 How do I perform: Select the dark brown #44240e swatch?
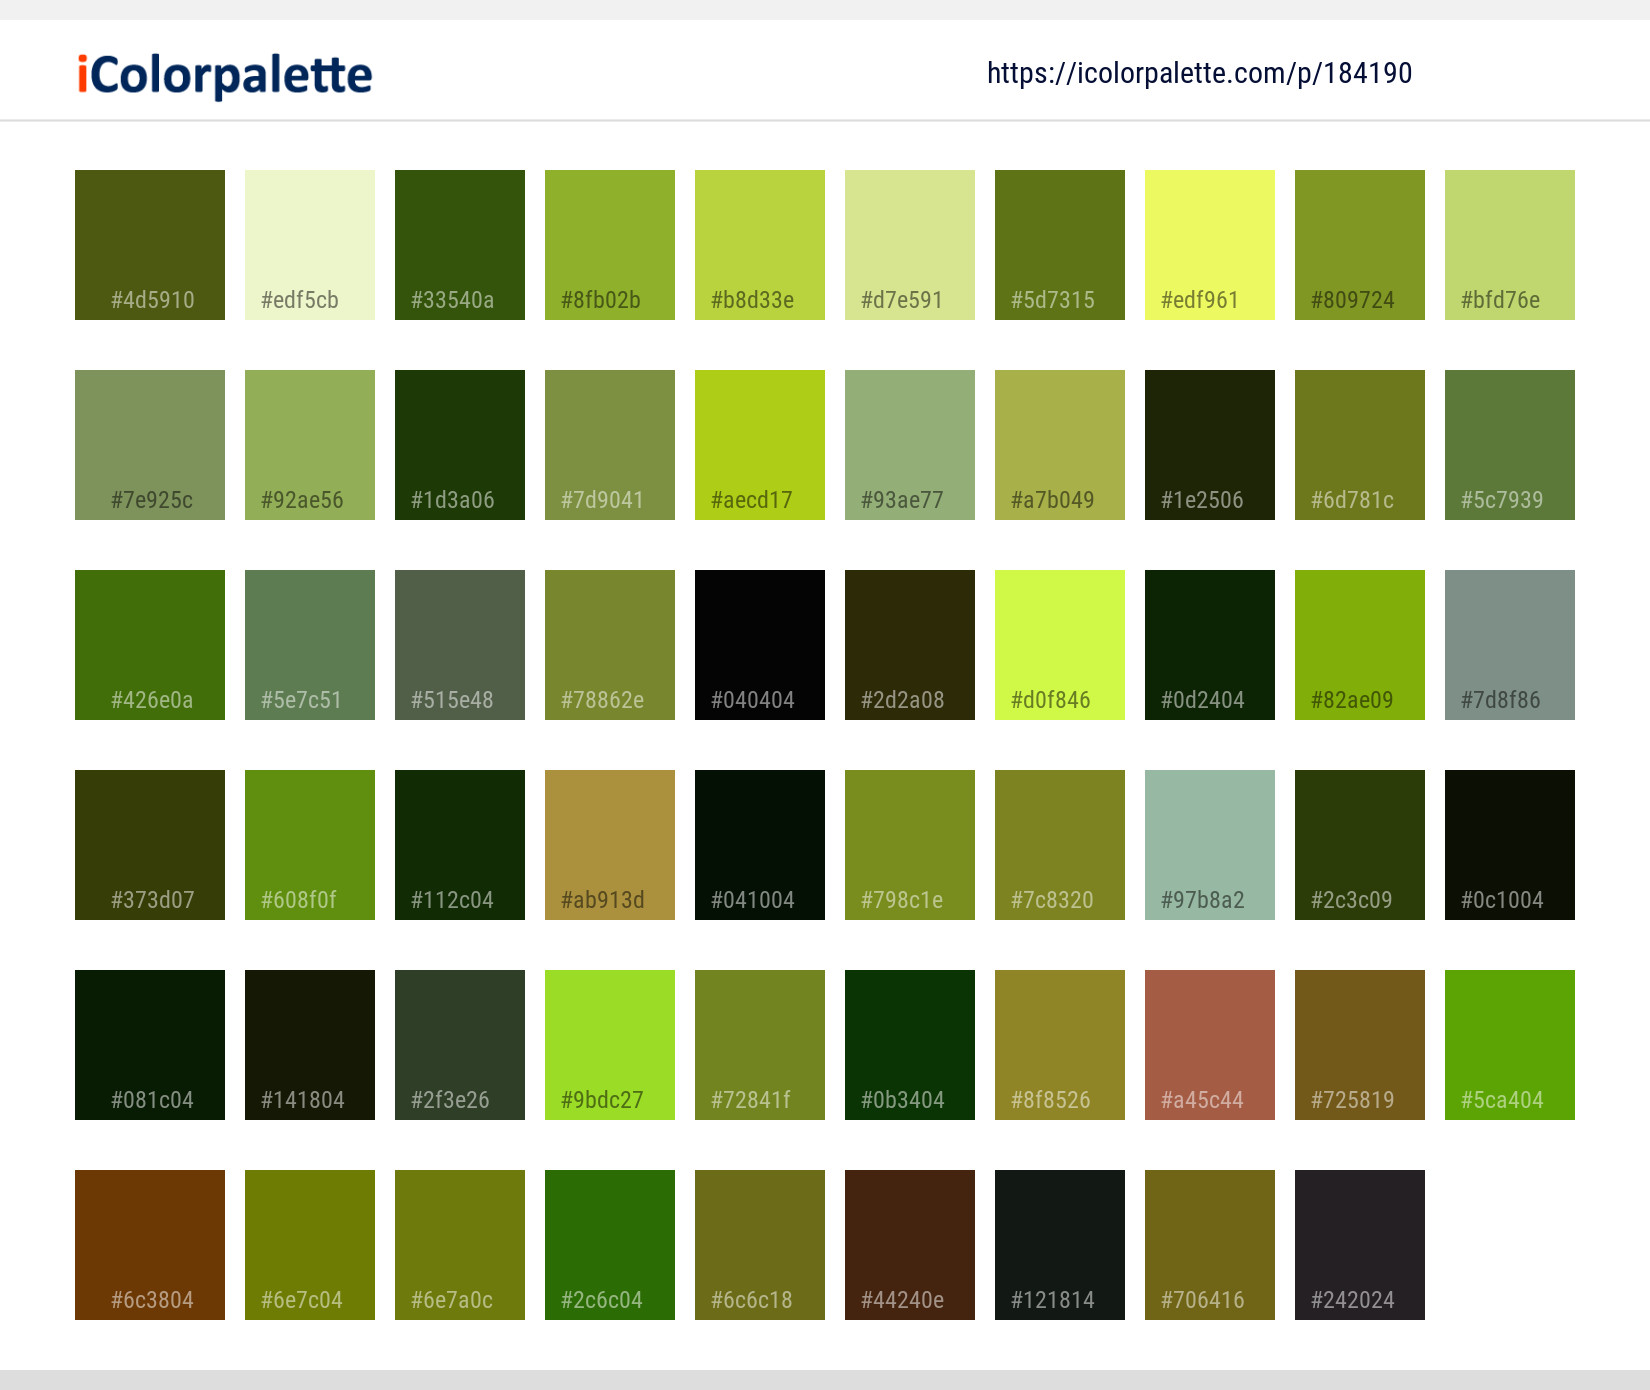pyautogui.click(x=910, y=1245)
